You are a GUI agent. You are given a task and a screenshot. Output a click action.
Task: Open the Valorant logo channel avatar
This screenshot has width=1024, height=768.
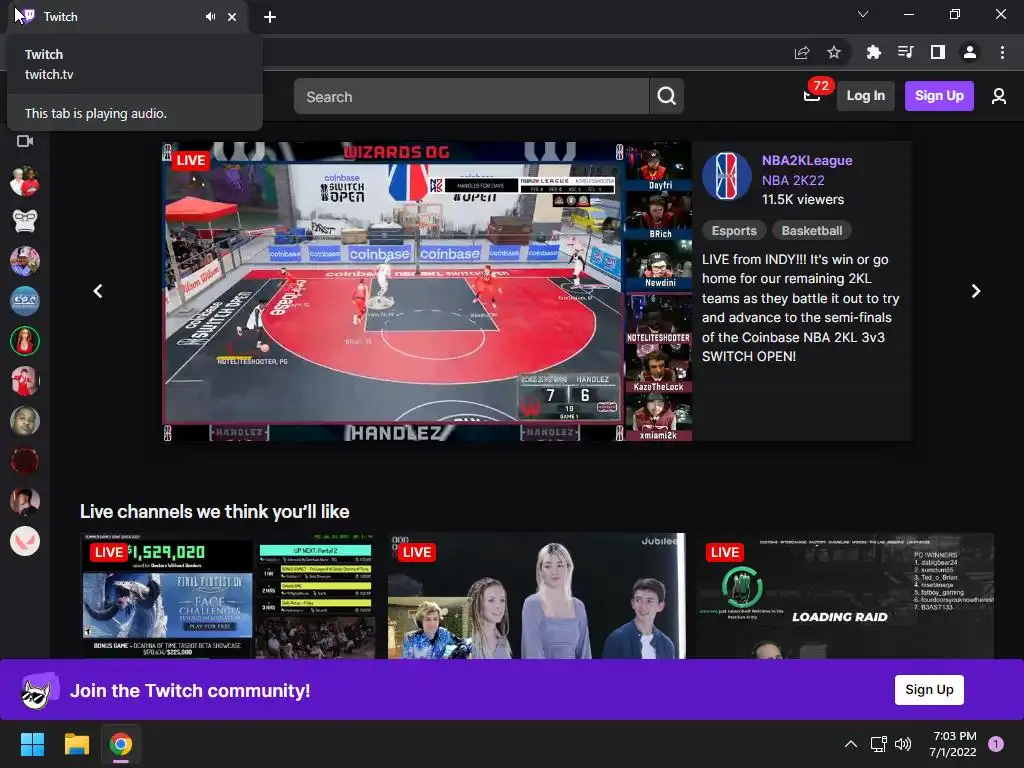(x=25, y=541)
